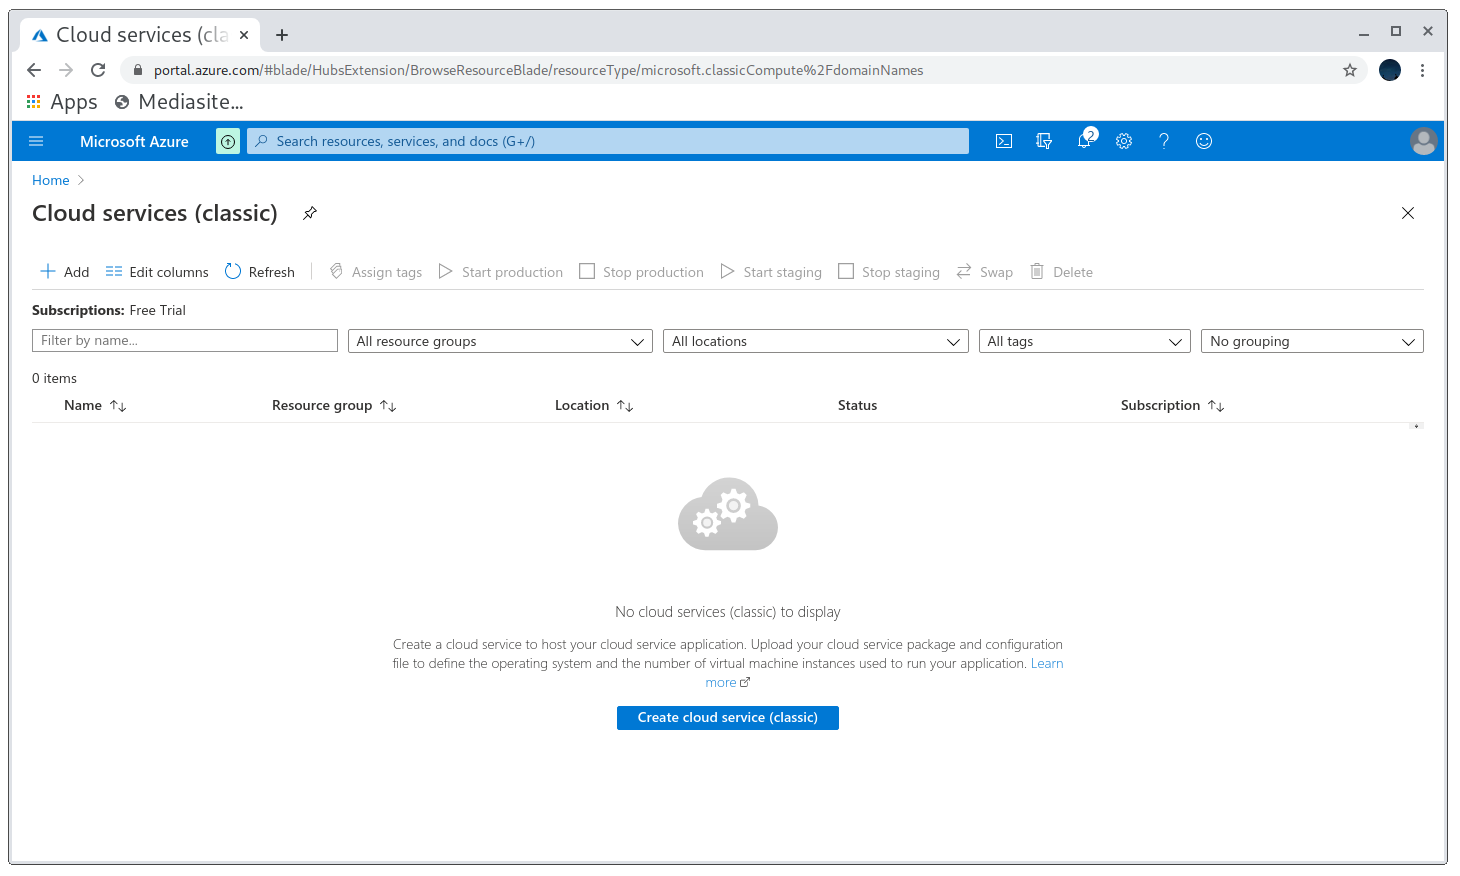This screenshot has height=876, width=1460.
Task: Click the Microsoft Azure logo text
Action: coord(134,141)
